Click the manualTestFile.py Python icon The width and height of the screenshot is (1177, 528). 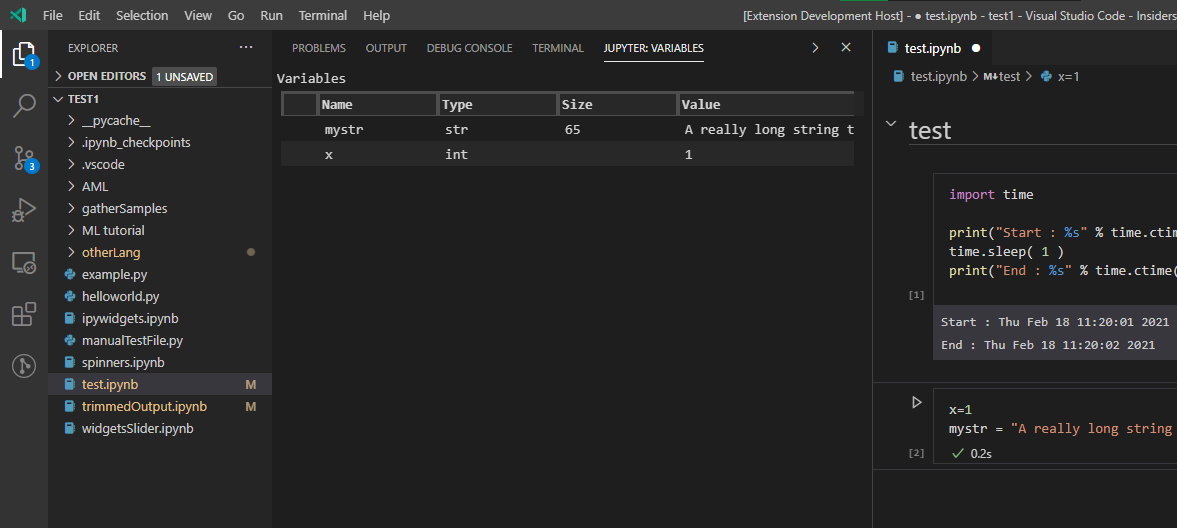(70, 340)
